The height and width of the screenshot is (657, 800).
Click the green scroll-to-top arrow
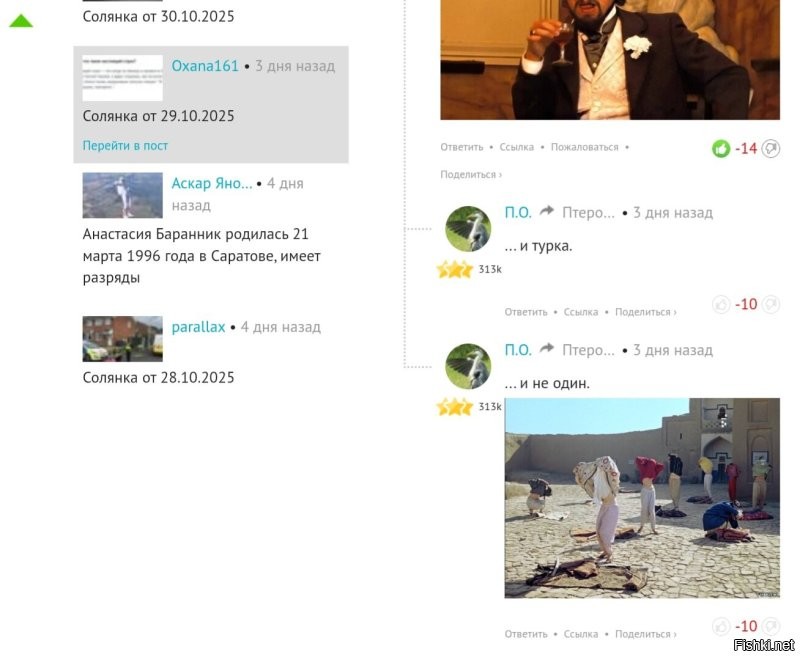click(21, 21)
